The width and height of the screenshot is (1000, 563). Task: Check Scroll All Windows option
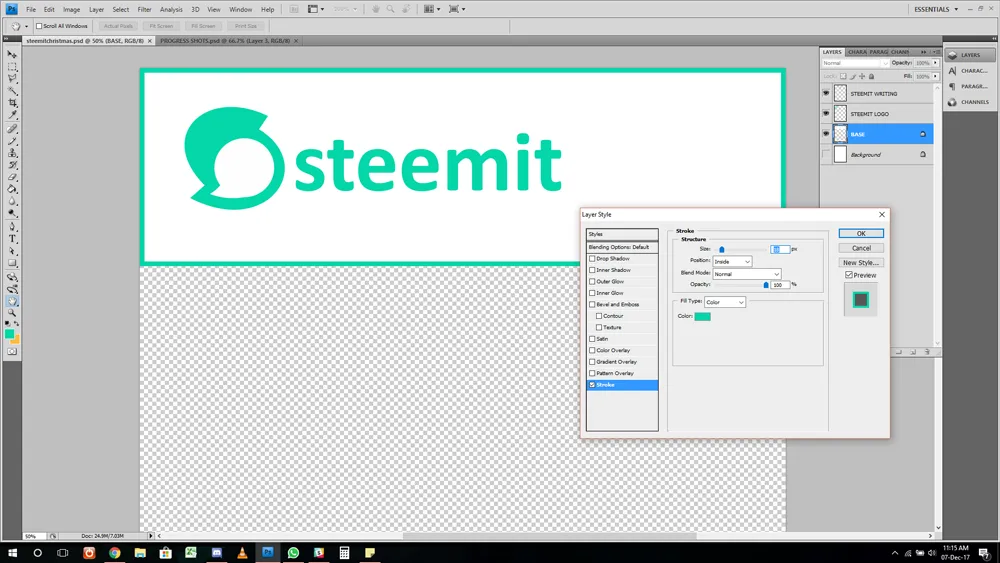[39, 26]
